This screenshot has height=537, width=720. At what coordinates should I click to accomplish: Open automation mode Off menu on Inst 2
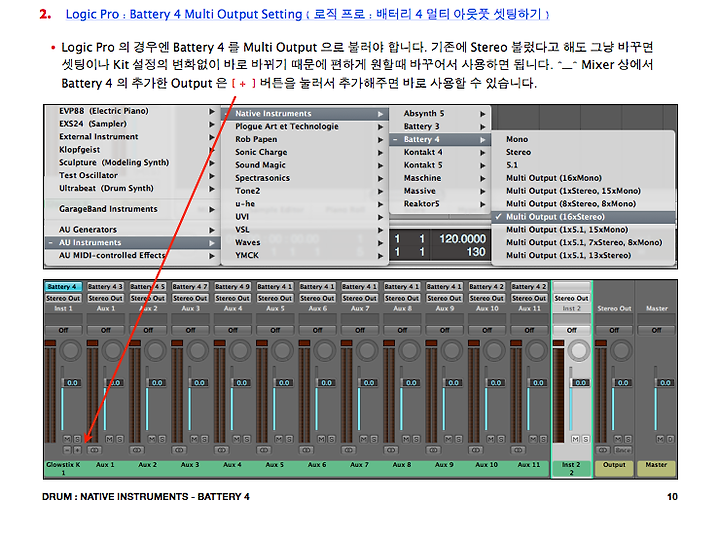(x=571, y=330)
